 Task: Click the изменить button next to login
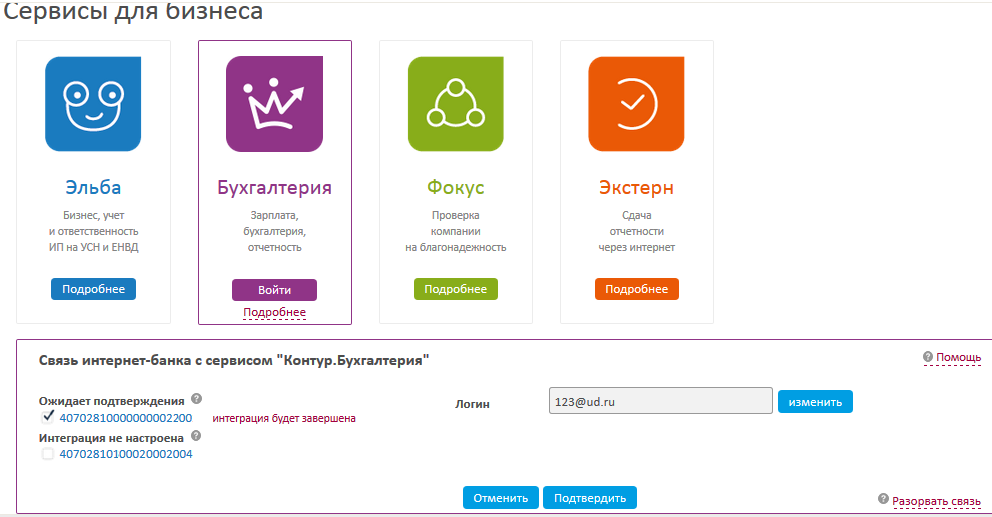[x=815, y=402]
